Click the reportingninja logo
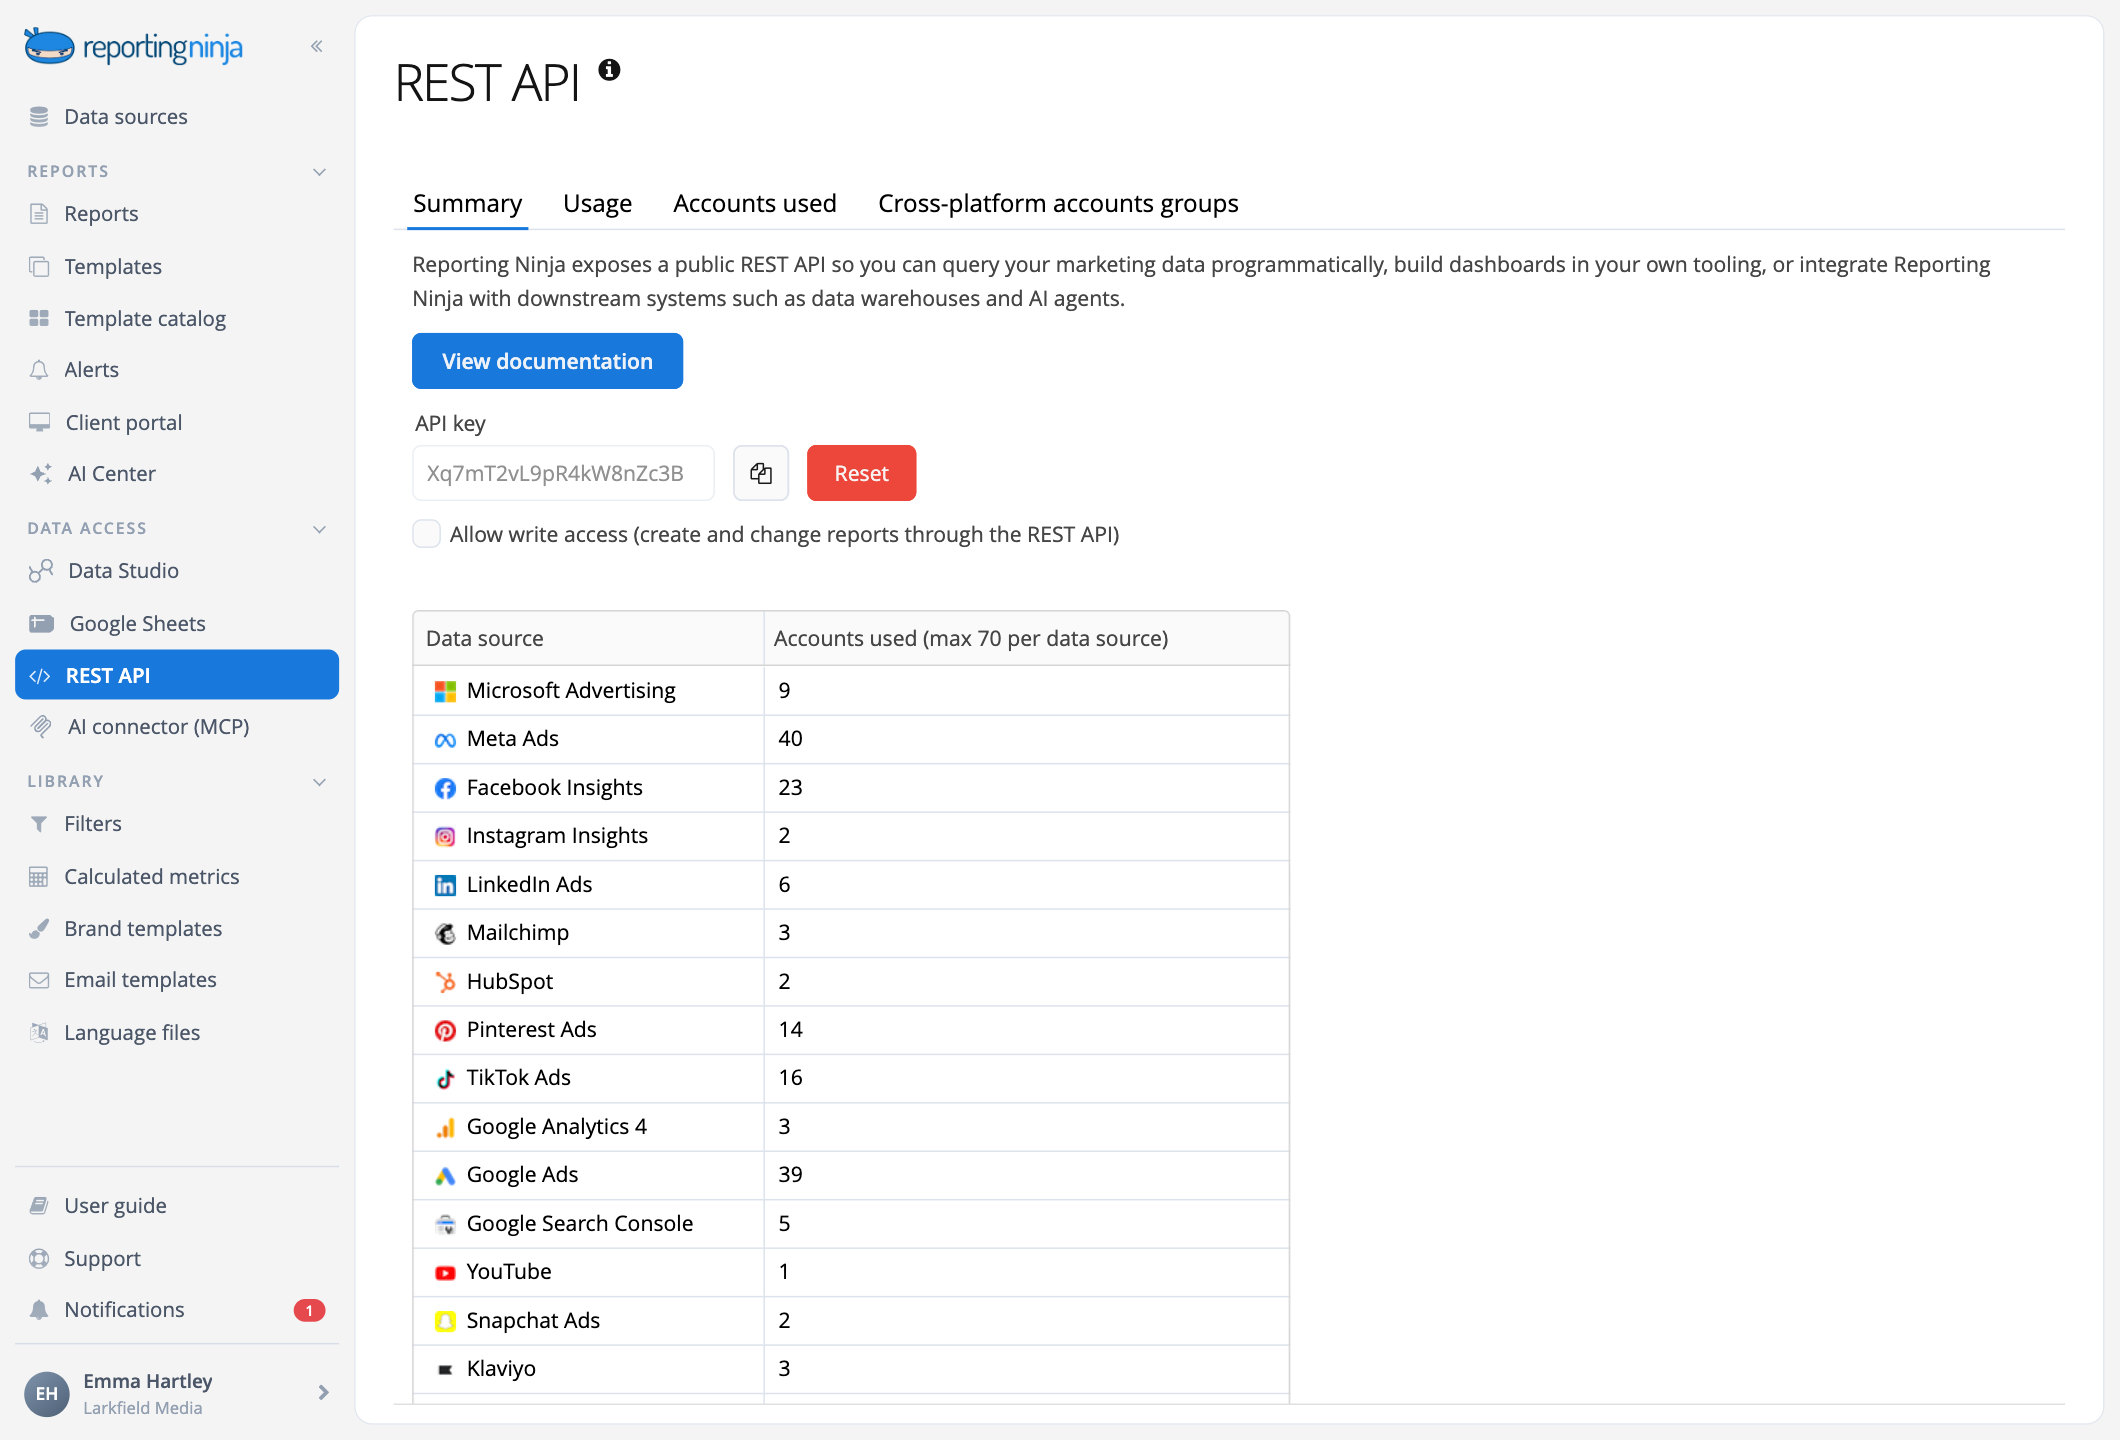Screen dimensions: 2120x1440 133,47
